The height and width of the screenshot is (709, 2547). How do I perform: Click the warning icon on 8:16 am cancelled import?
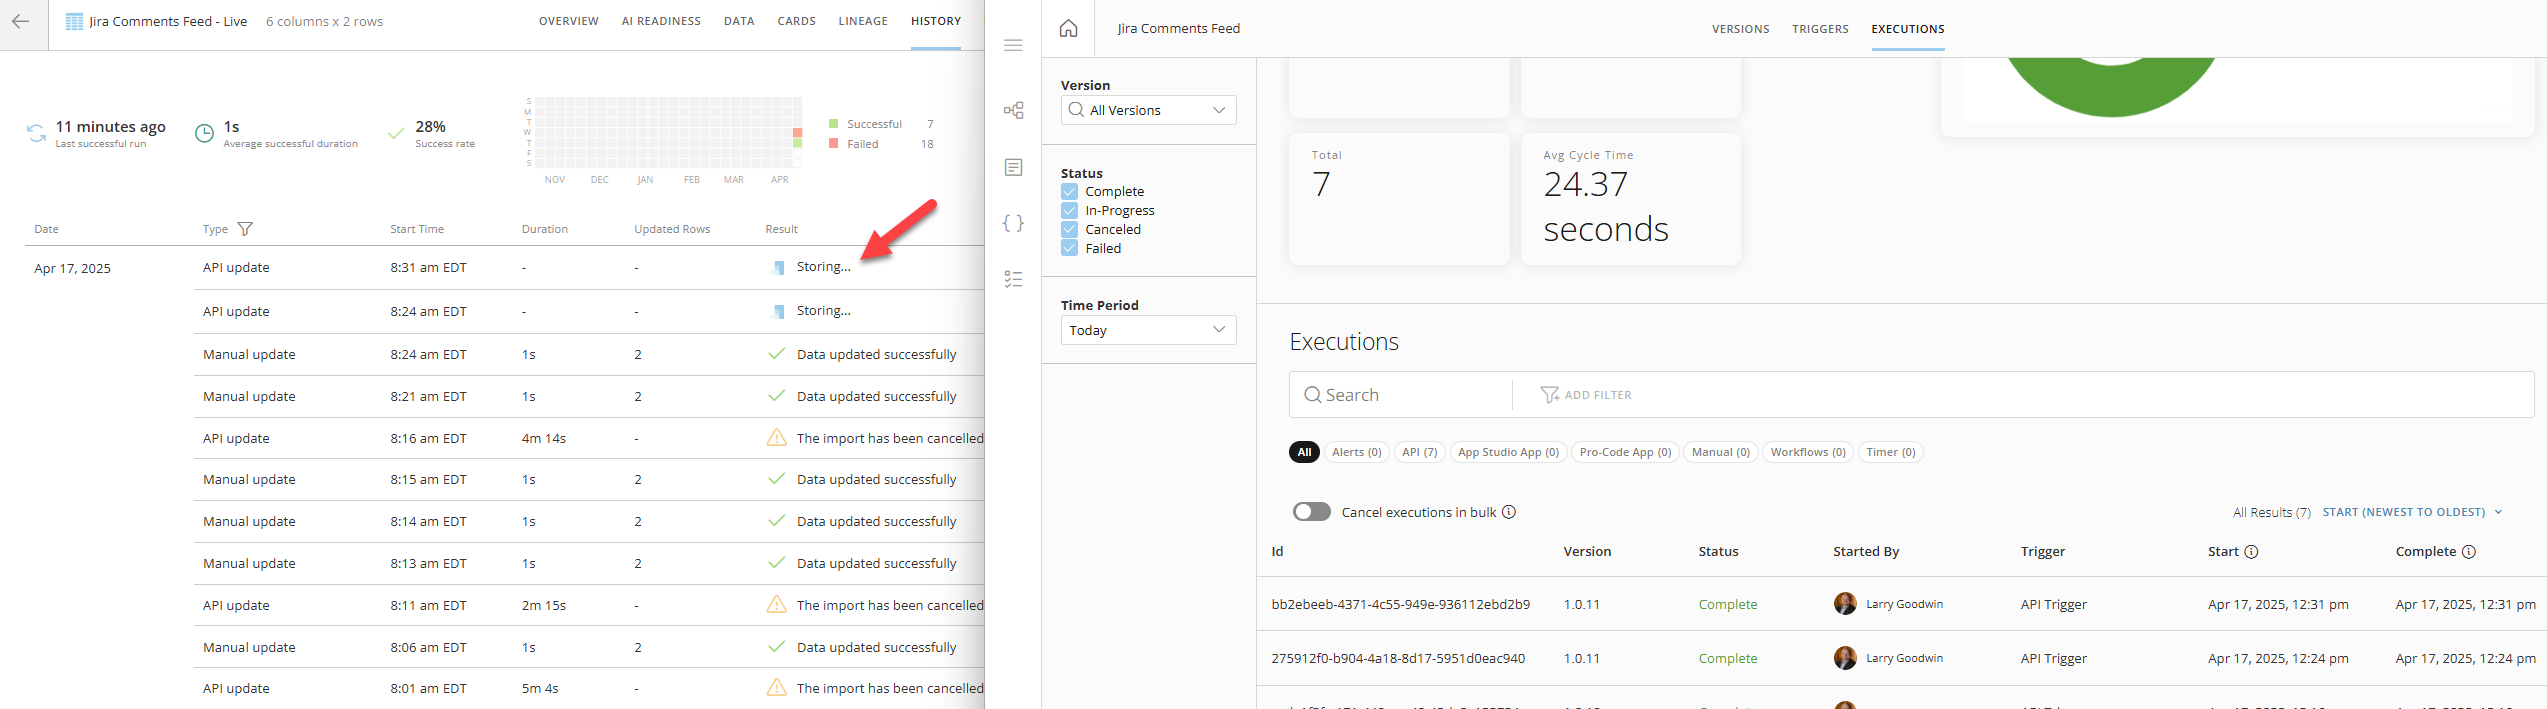(776, 438)
